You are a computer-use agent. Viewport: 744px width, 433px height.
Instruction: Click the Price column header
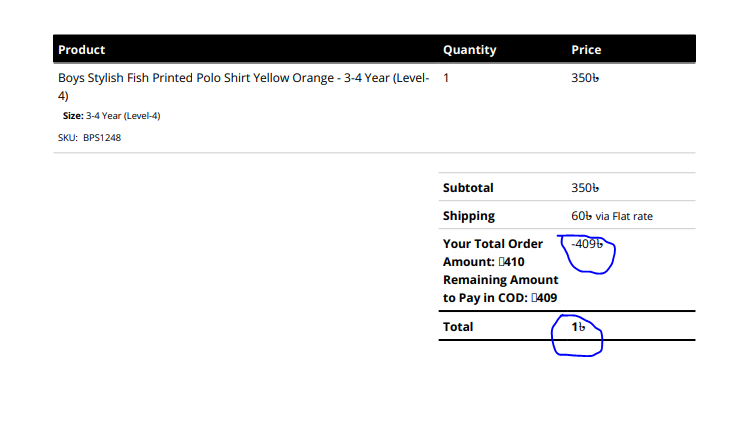(x=586, y=50)
